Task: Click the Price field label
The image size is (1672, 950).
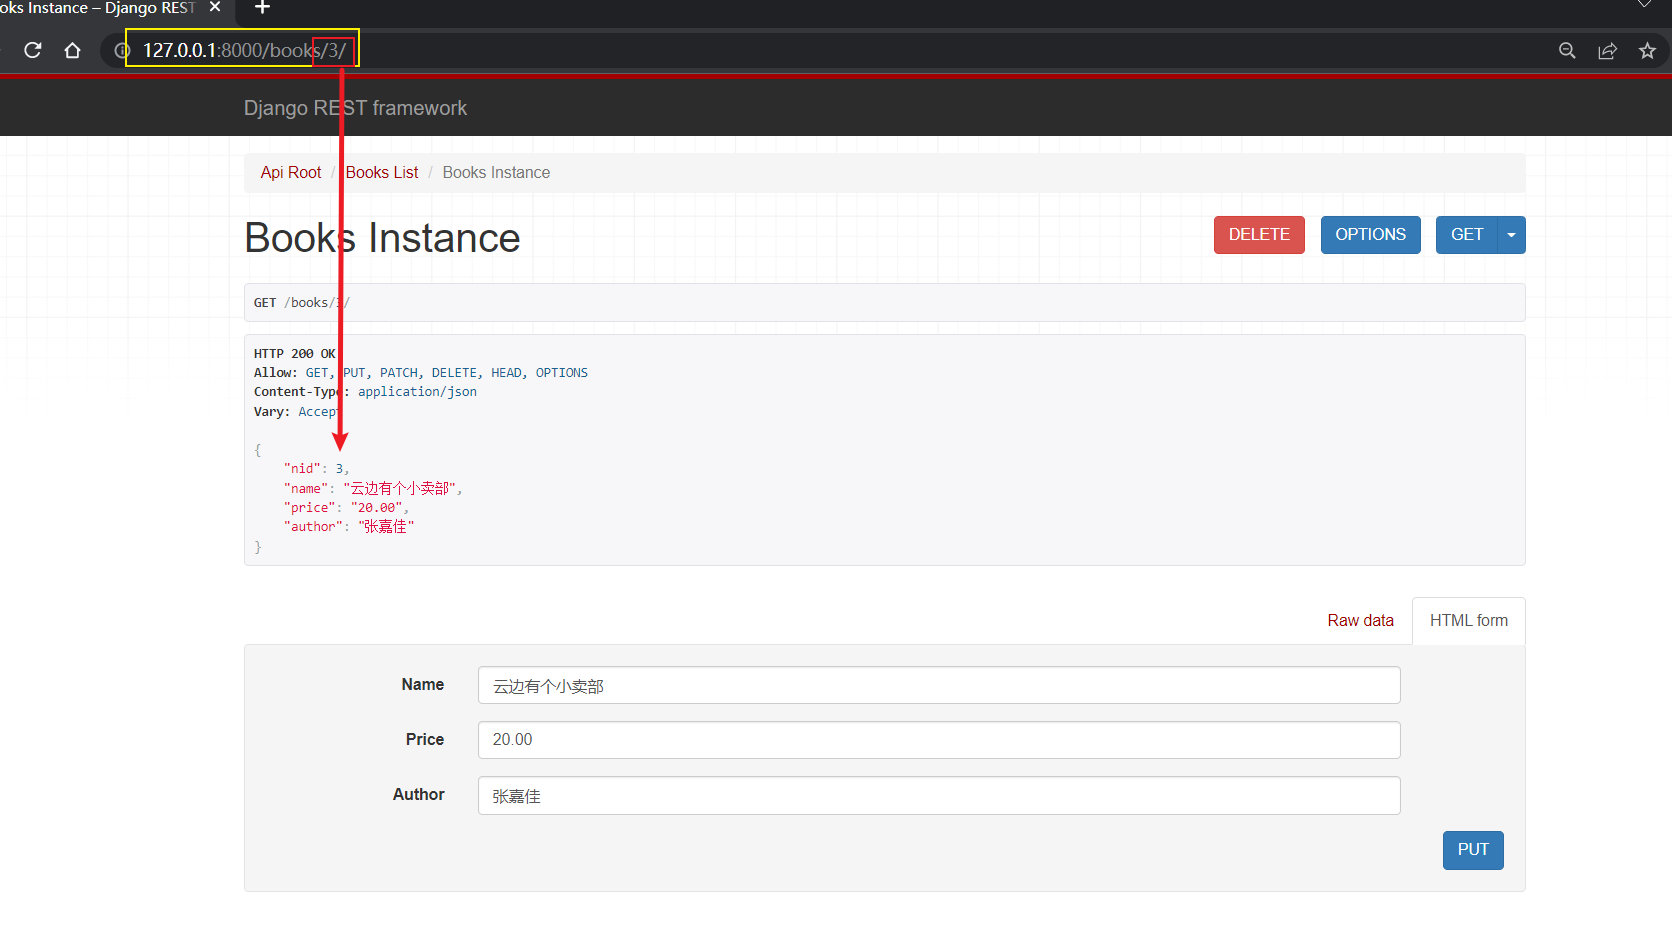Action: 425,740
